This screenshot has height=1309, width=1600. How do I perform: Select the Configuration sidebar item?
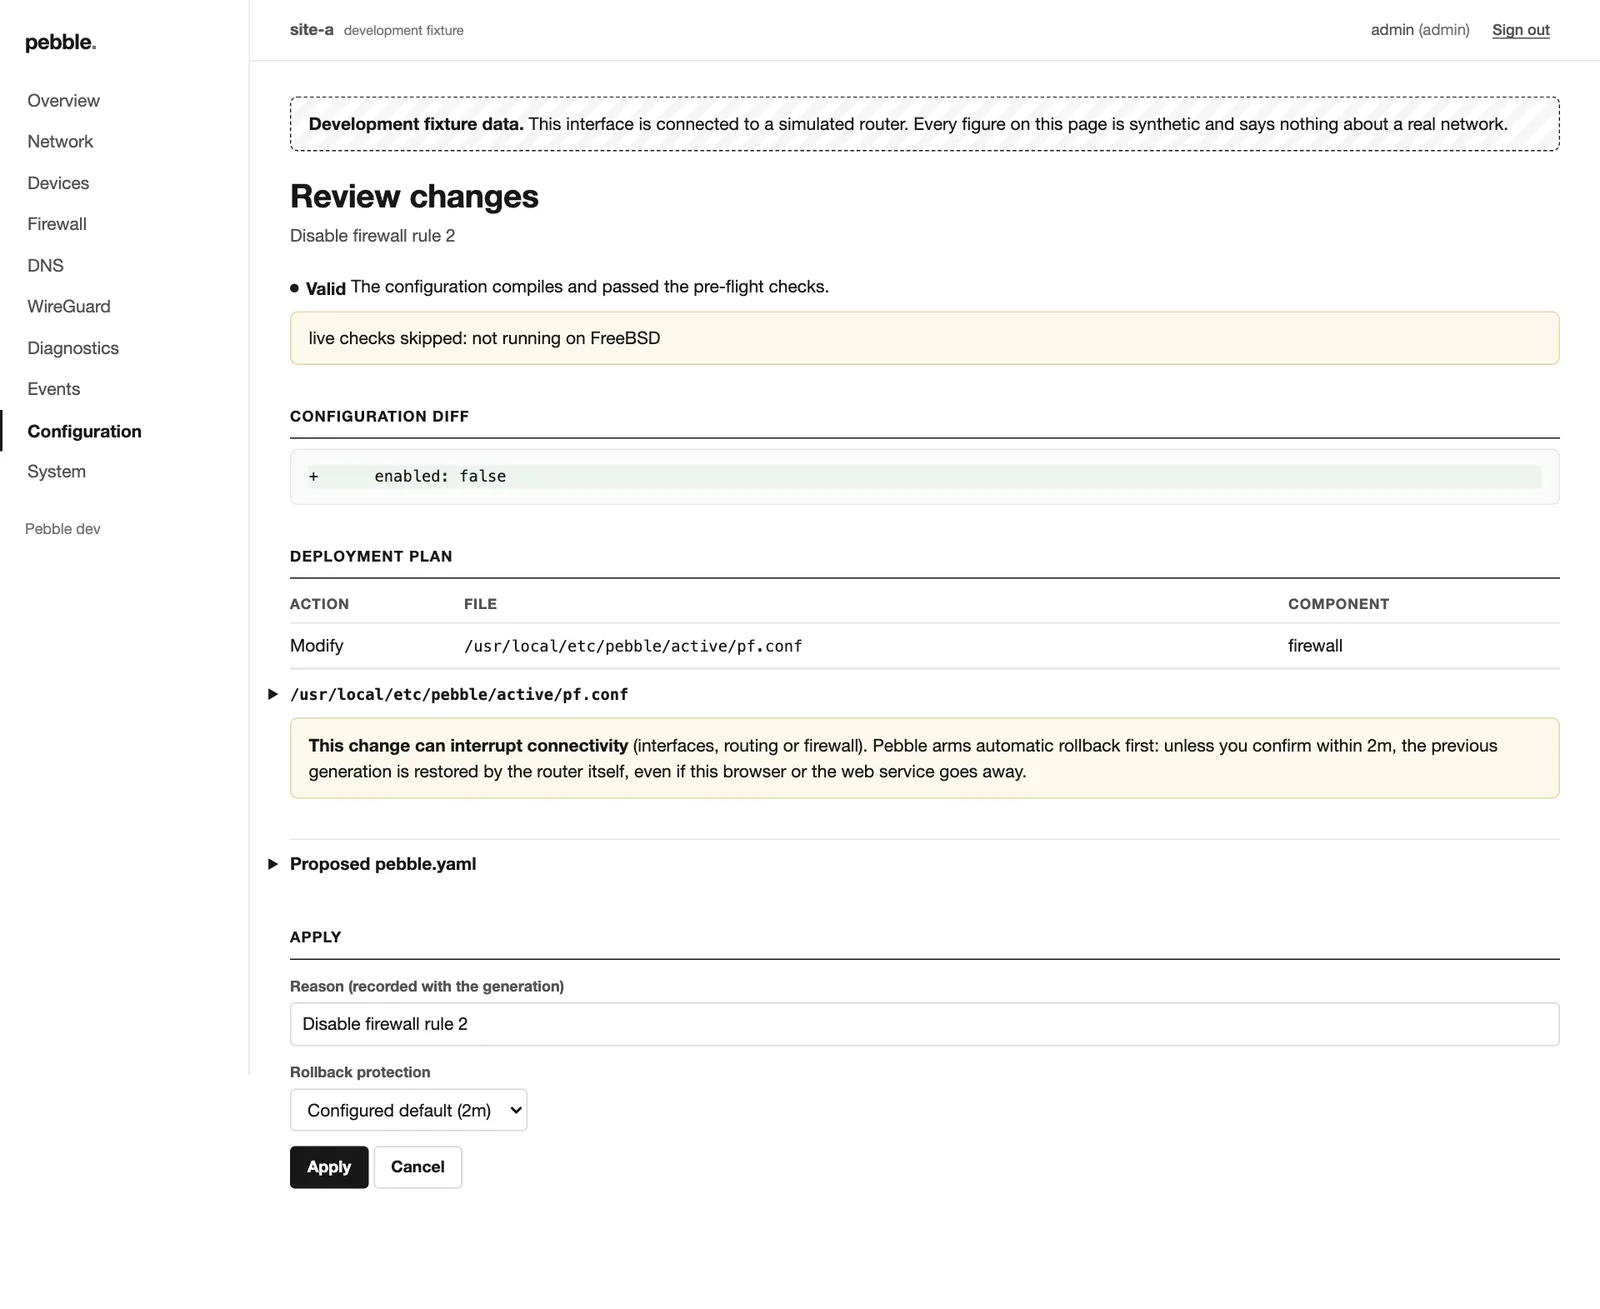click(x=84, y=431)
